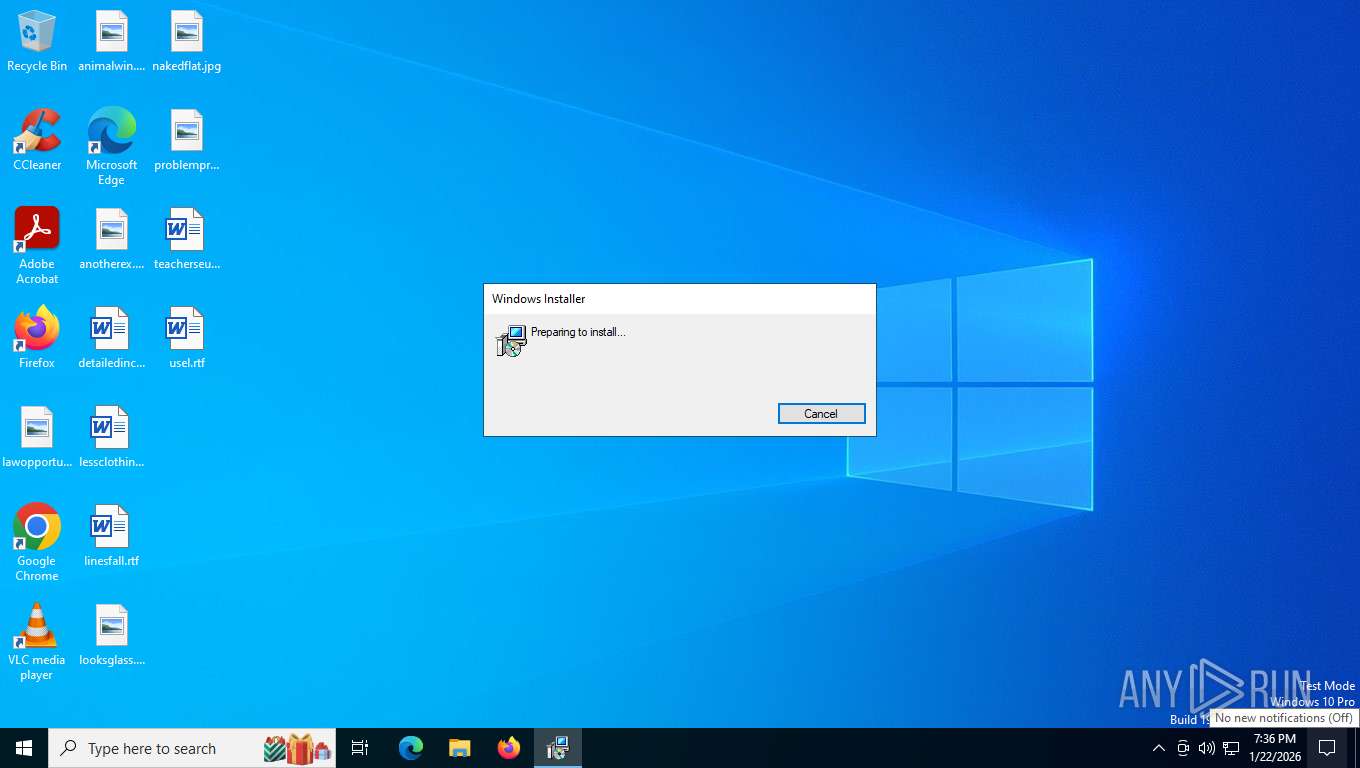Screen dimensions: 1360x768
Task: Click the taskbar search box
Action: pyautogui.click(x=192, y=748)
